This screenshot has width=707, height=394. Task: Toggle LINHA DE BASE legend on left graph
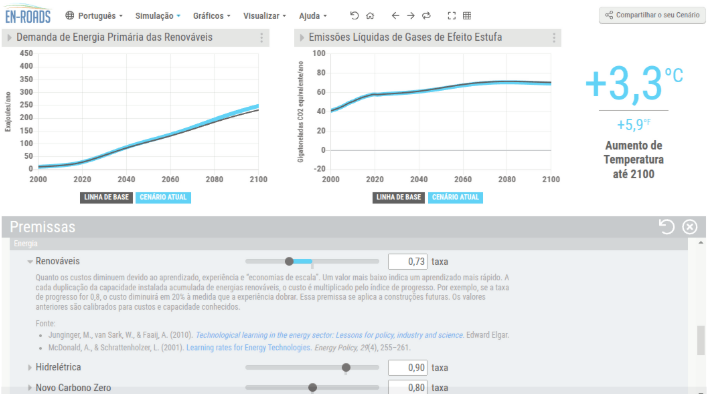coord(106,197)
